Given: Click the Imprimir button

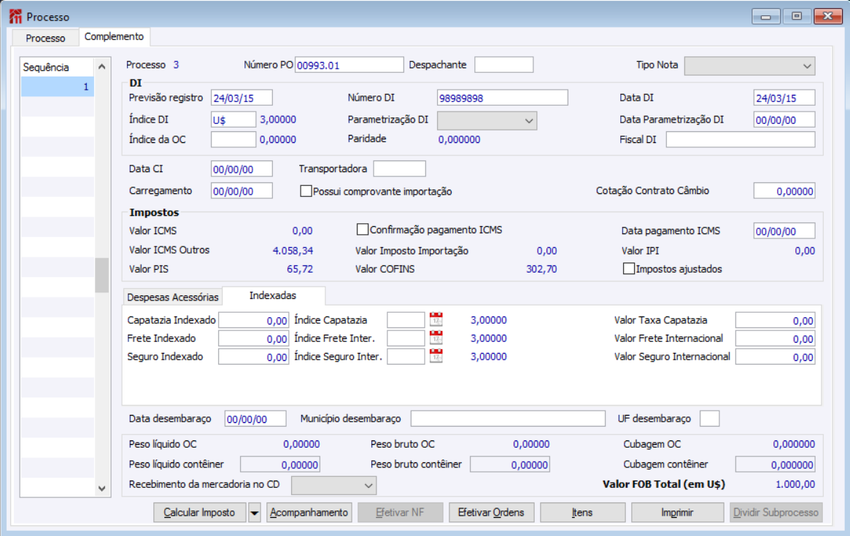Looking at the screenshot, I should coord(677,512).
